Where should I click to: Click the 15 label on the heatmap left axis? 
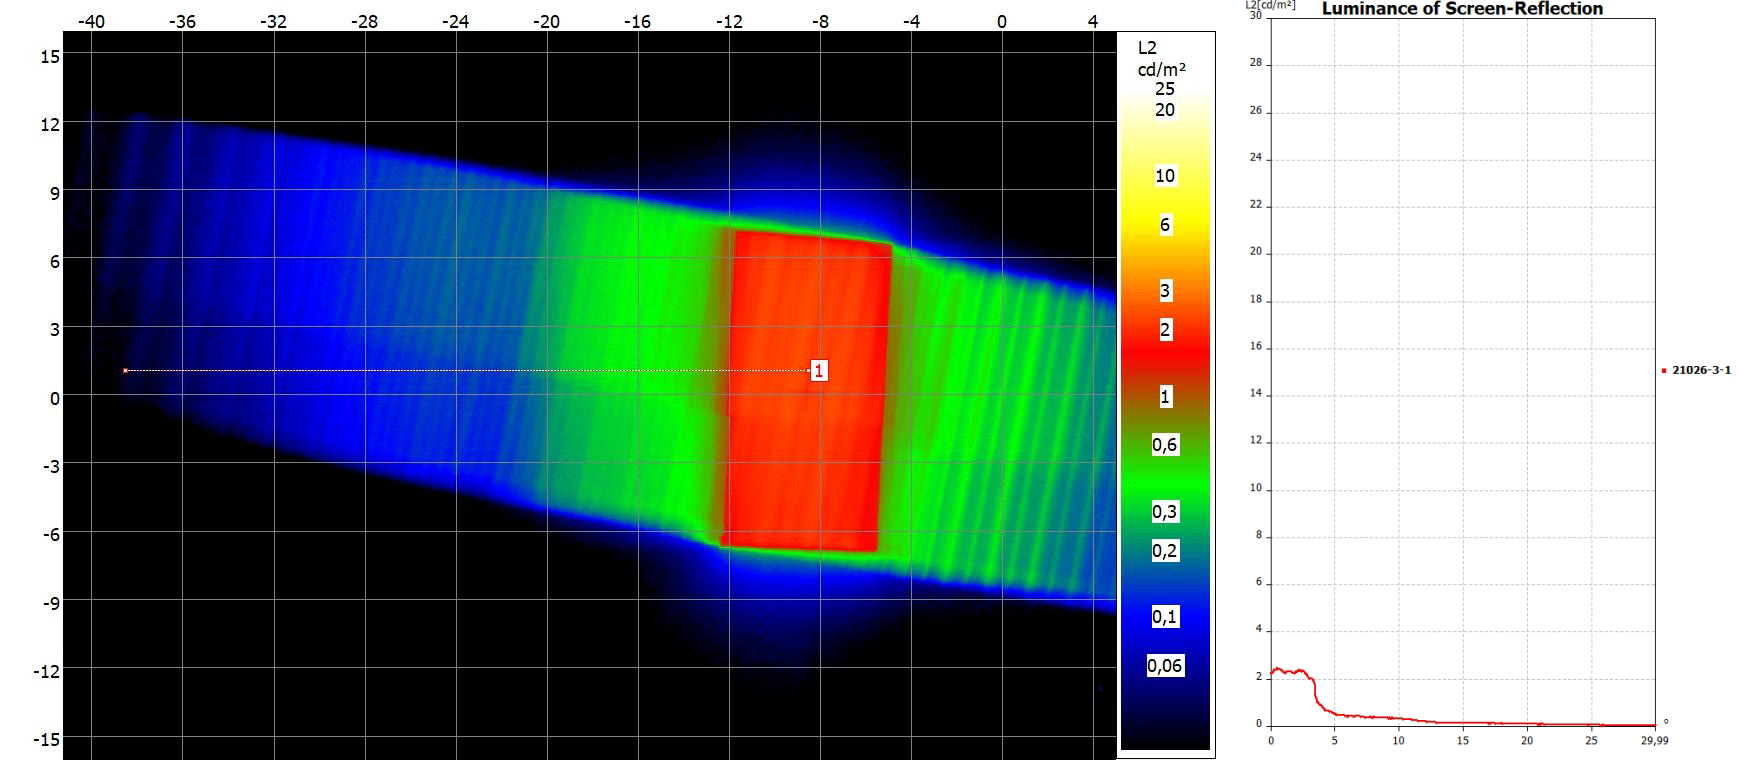[49, 56]
